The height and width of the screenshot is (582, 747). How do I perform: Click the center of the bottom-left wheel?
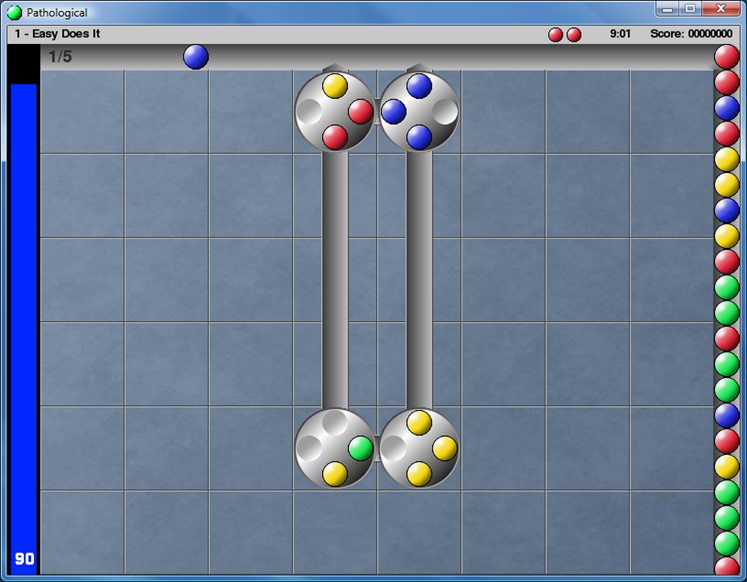335,449
